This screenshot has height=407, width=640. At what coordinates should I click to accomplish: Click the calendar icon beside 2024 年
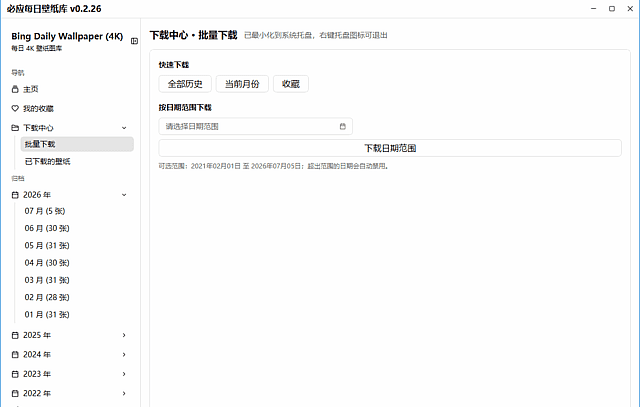click(15, 355)
